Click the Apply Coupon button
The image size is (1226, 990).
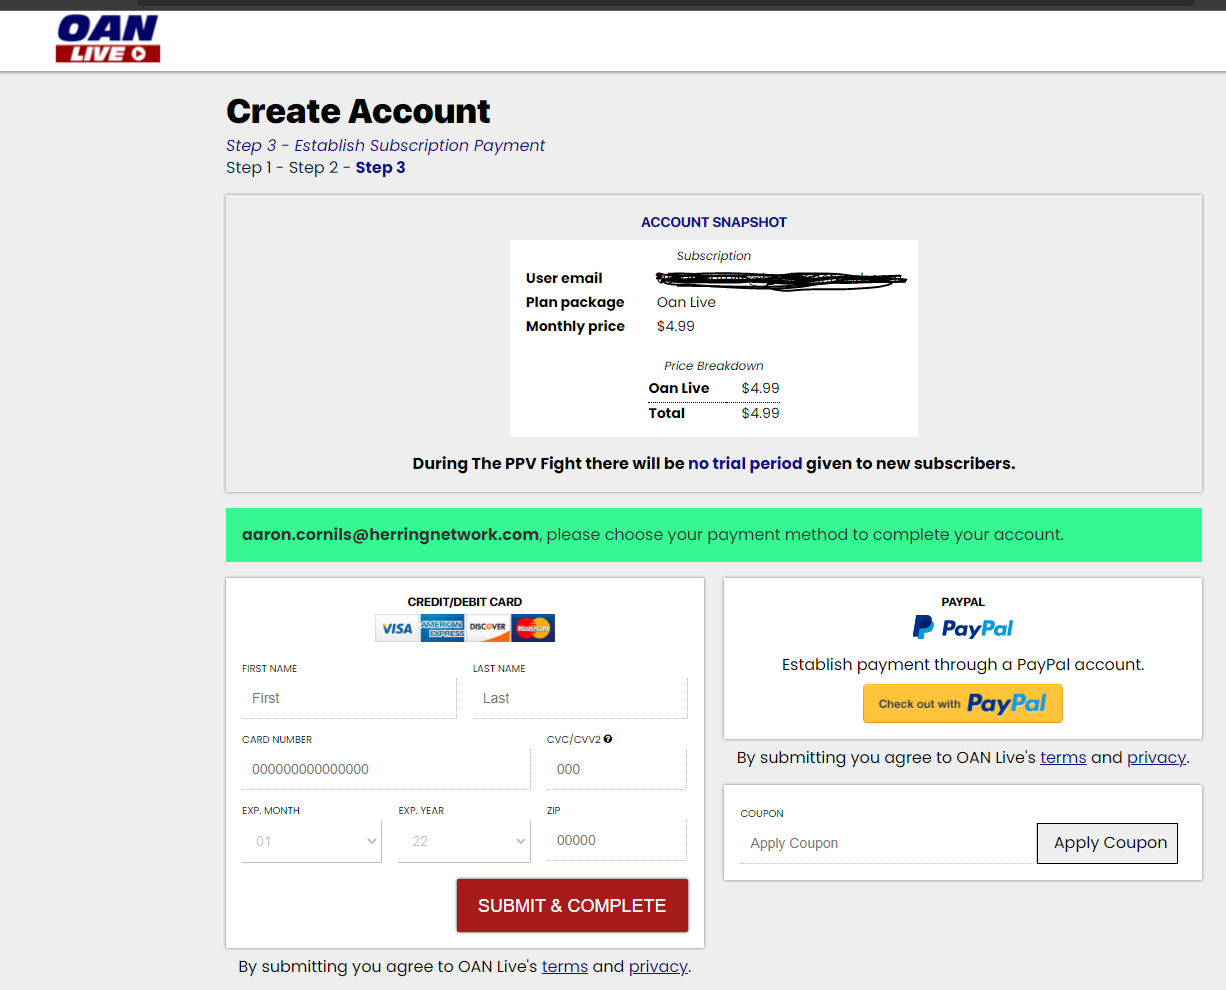(x=1108, y=843)
